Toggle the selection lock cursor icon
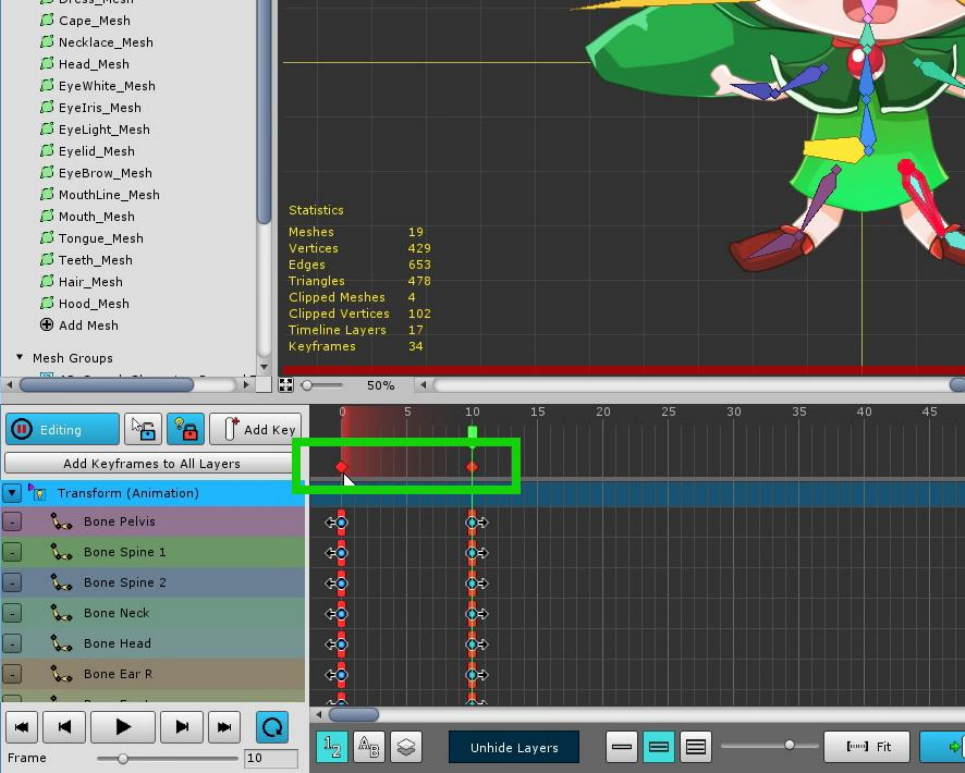Screen dimensions: 965x773 (143, 429)
